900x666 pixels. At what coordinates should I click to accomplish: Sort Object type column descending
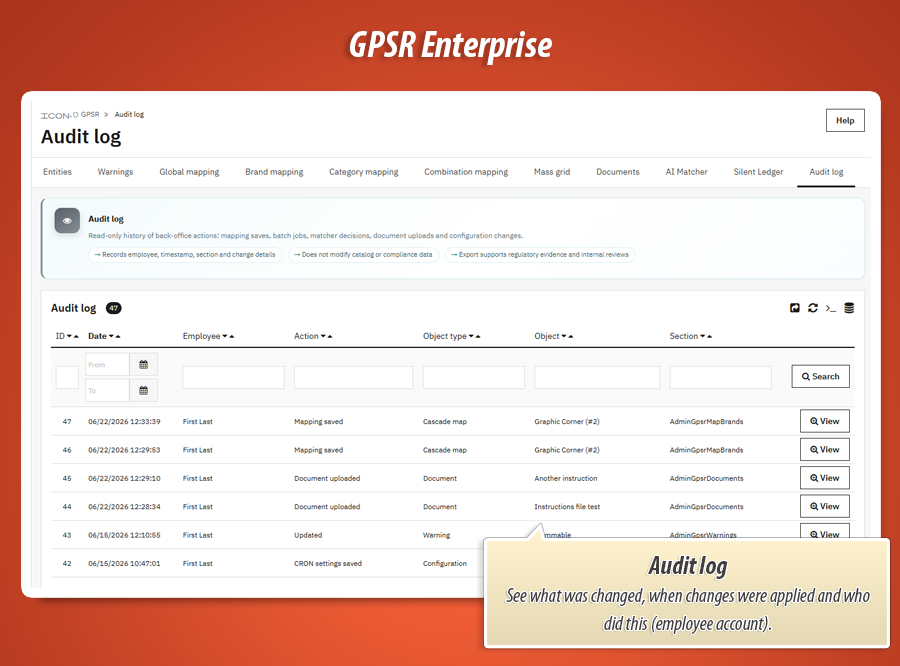[x=471, y=336]
